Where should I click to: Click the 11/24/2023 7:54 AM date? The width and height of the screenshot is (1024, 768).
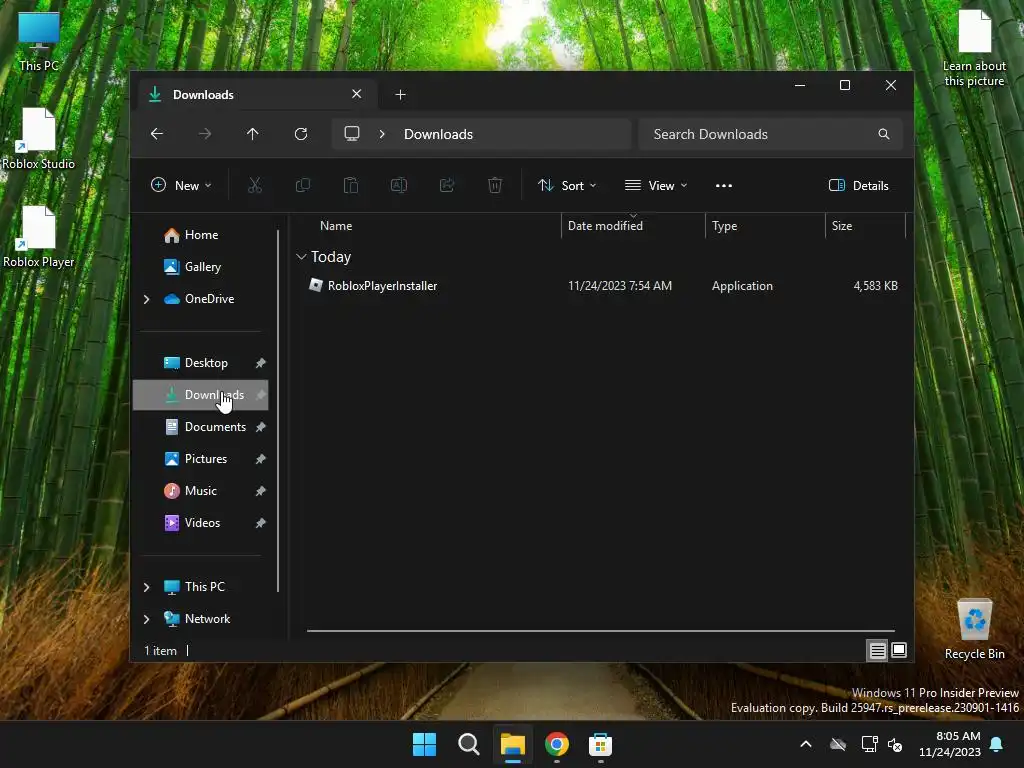pyautogui.click(x=620, y=285)
